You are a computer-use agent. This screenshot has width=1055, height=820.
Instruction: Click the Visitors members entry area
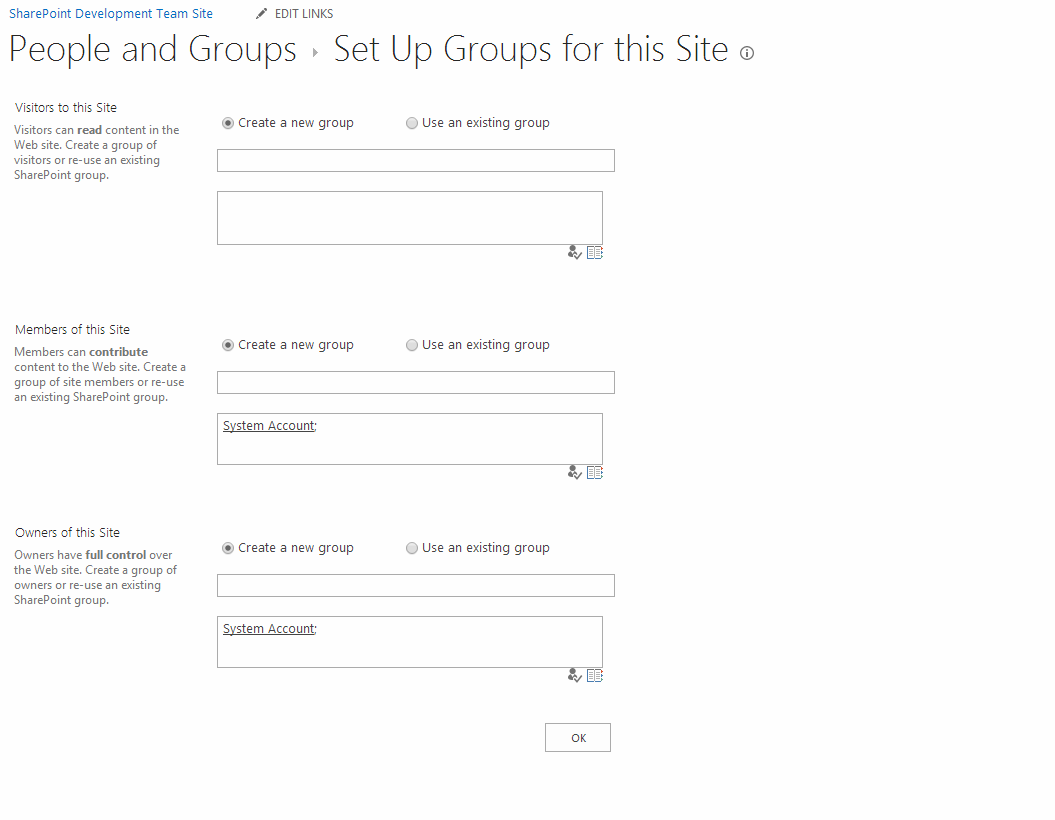409,217
